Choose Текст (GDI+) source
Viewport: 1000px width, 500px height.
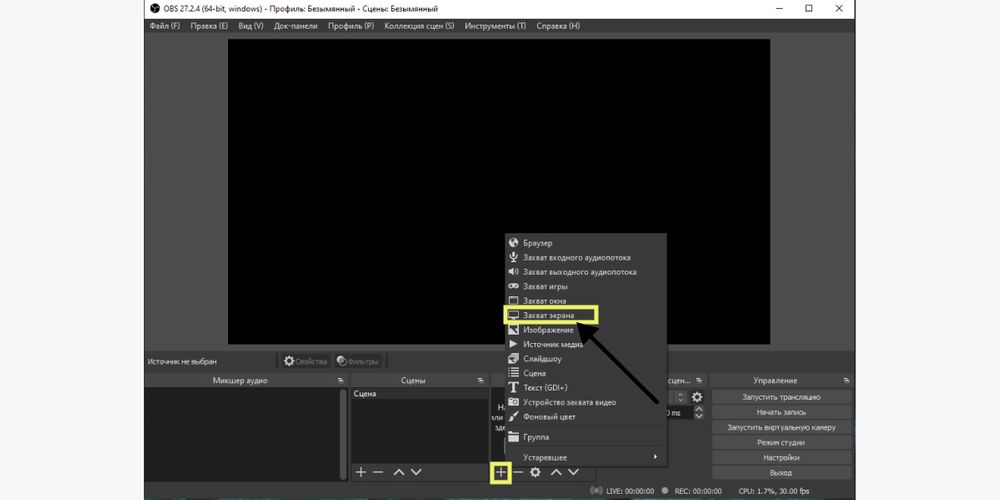585,388
